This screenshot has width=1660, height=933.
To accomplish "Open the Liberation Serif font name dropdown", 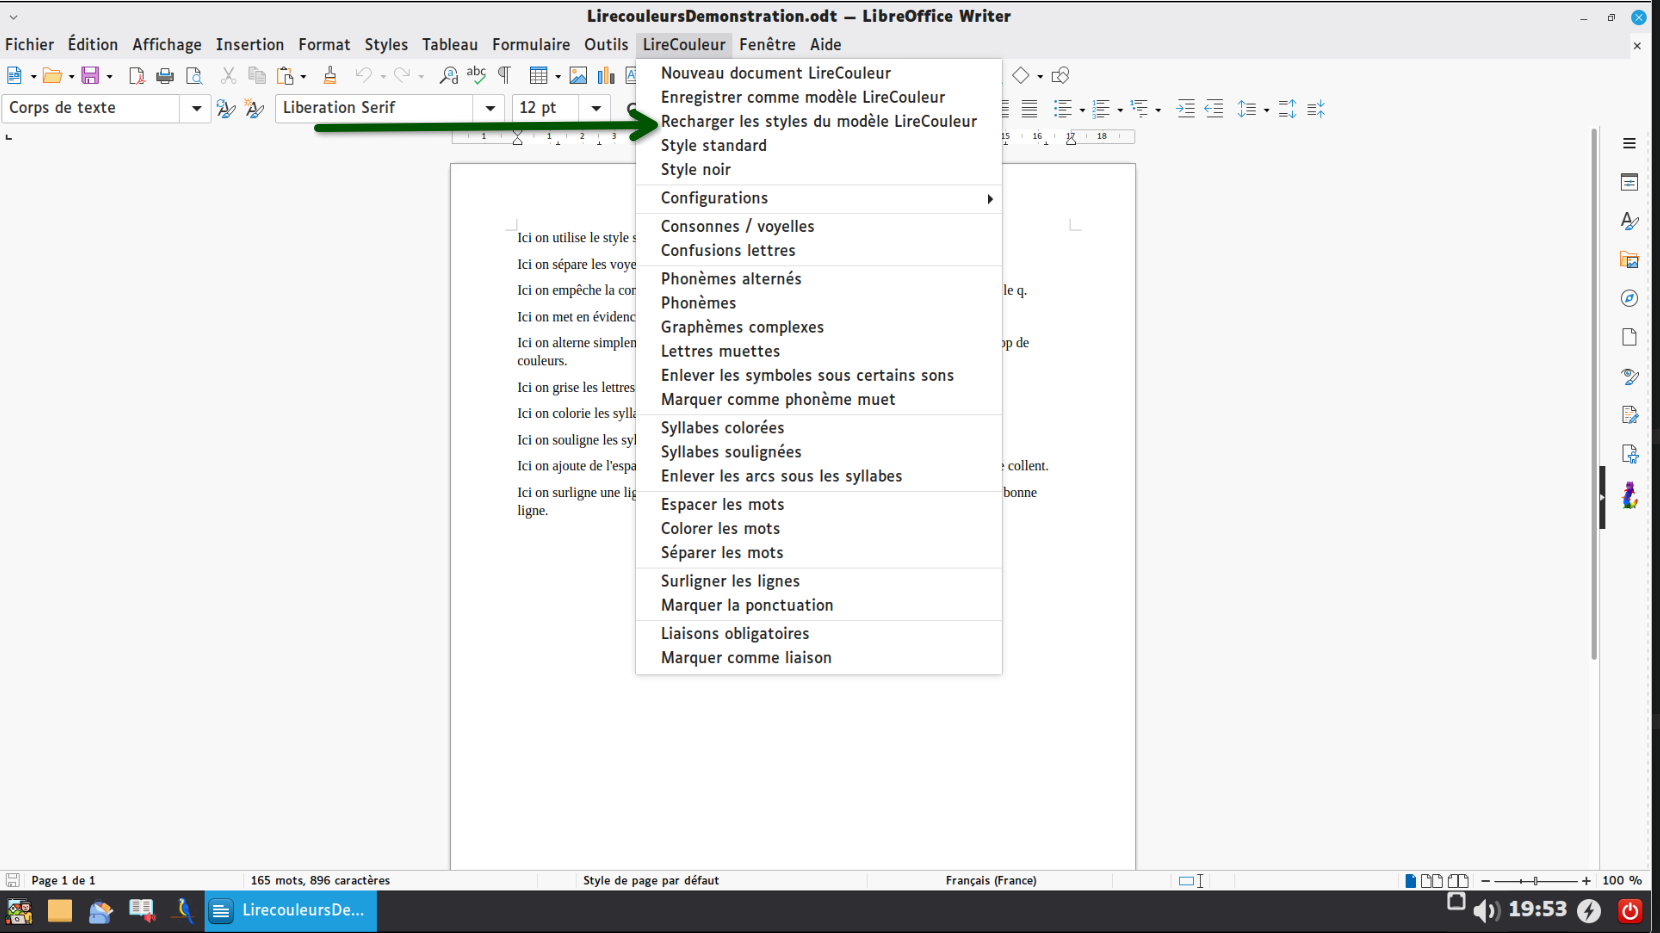I will [490, 108].
